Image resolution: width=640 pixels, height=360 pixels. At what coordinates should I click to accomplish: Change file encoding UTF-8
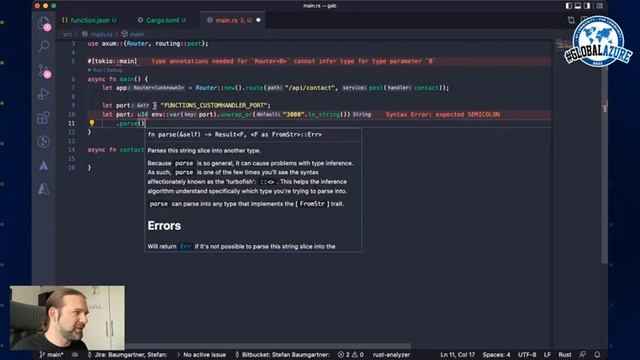click(x=527, y=355)
